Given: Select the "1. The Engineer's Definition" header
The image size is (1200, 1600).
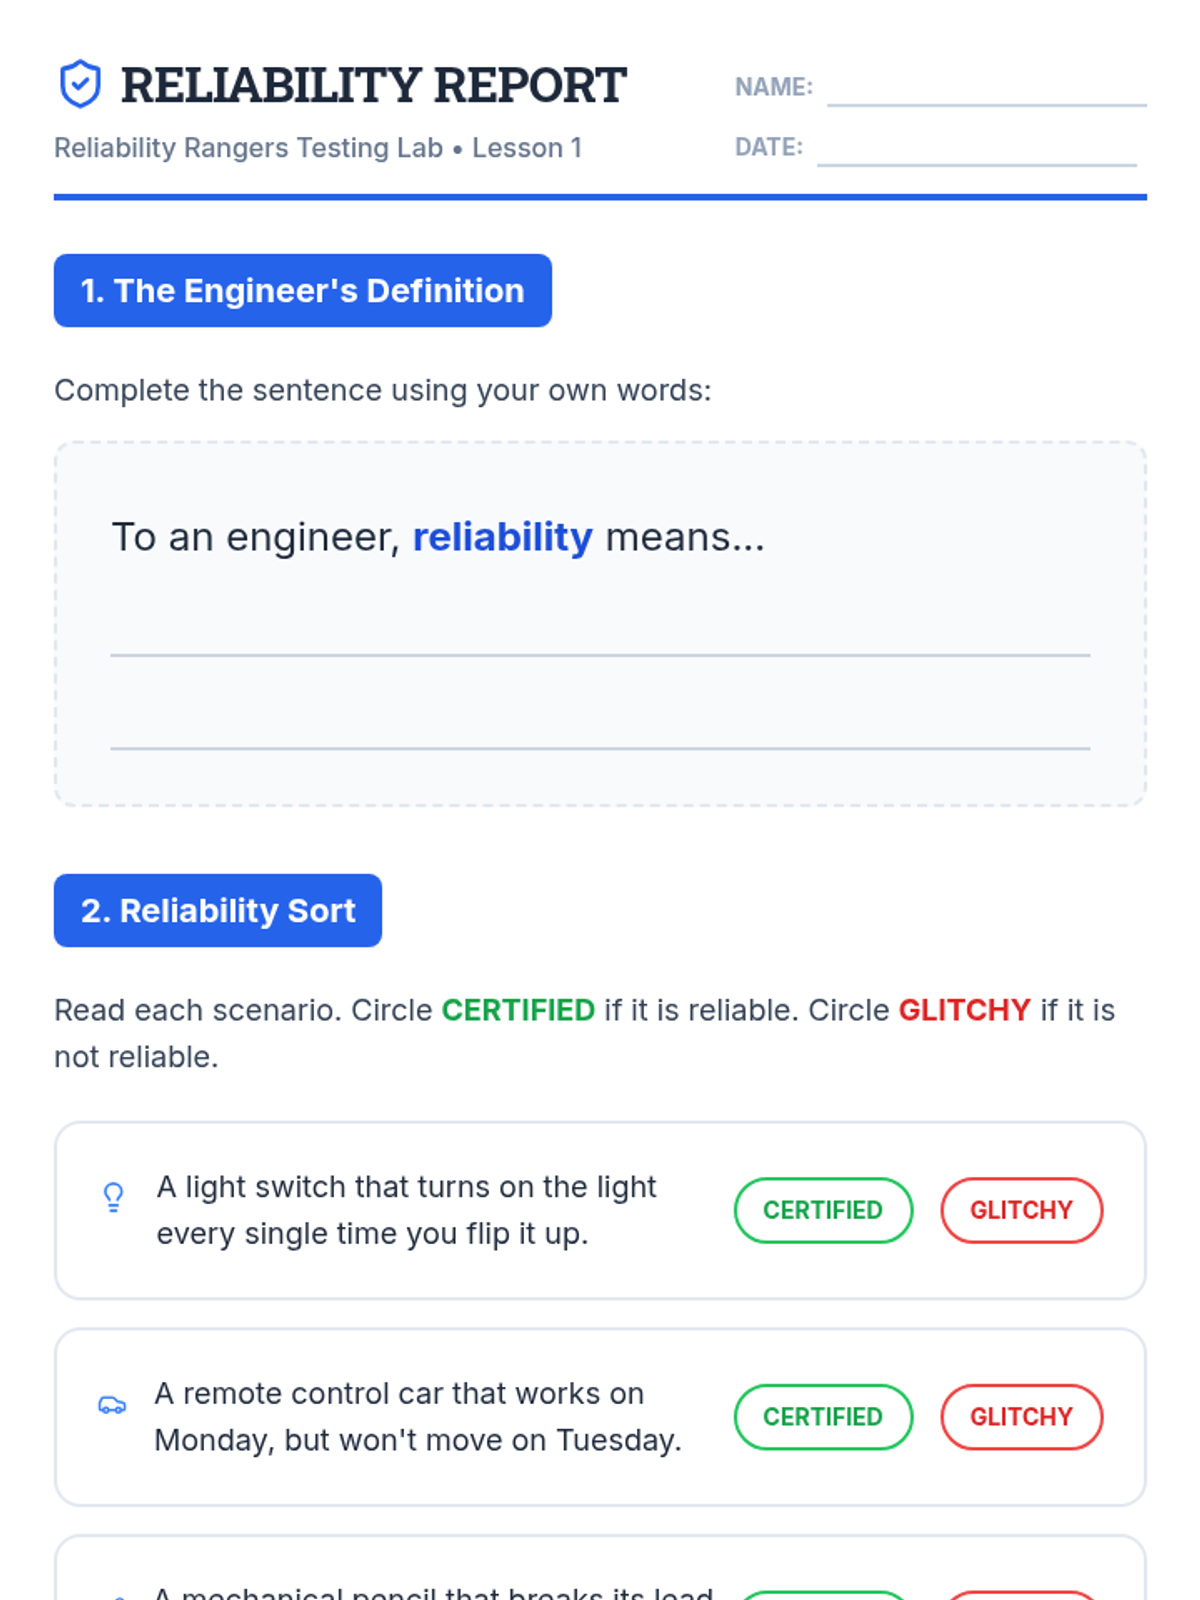Looking at the screenshot, I should tap(302, 291).
